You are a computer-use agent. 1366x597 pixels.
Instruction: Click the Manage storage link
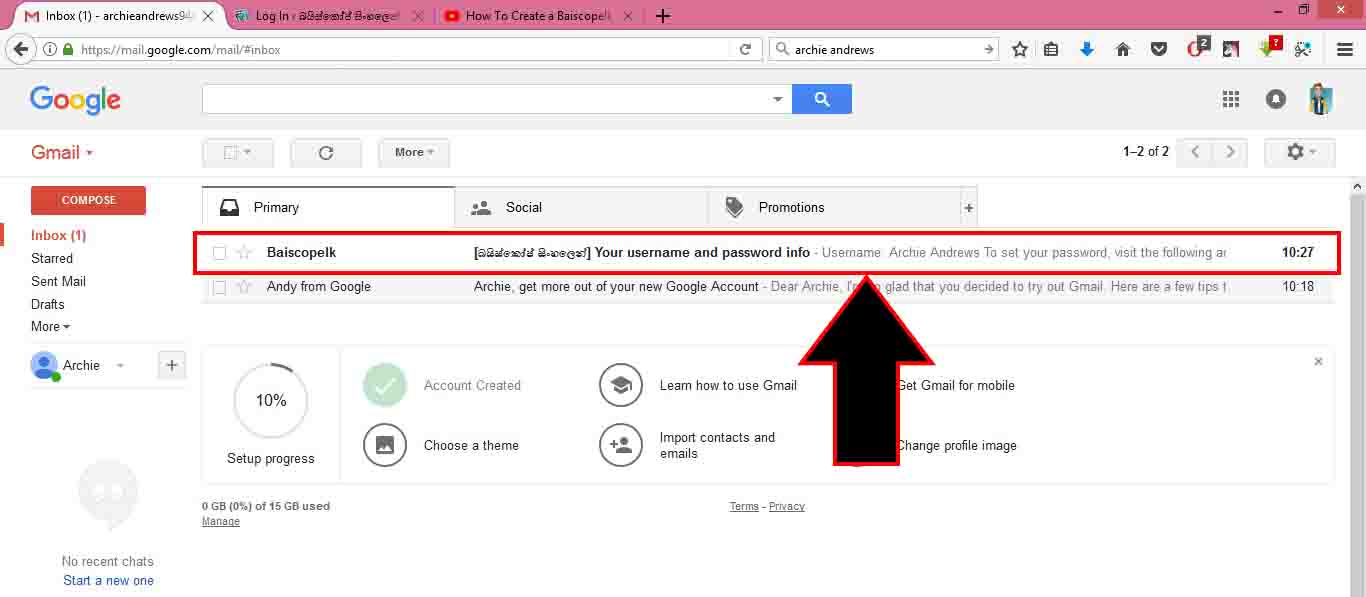(221, 522)
